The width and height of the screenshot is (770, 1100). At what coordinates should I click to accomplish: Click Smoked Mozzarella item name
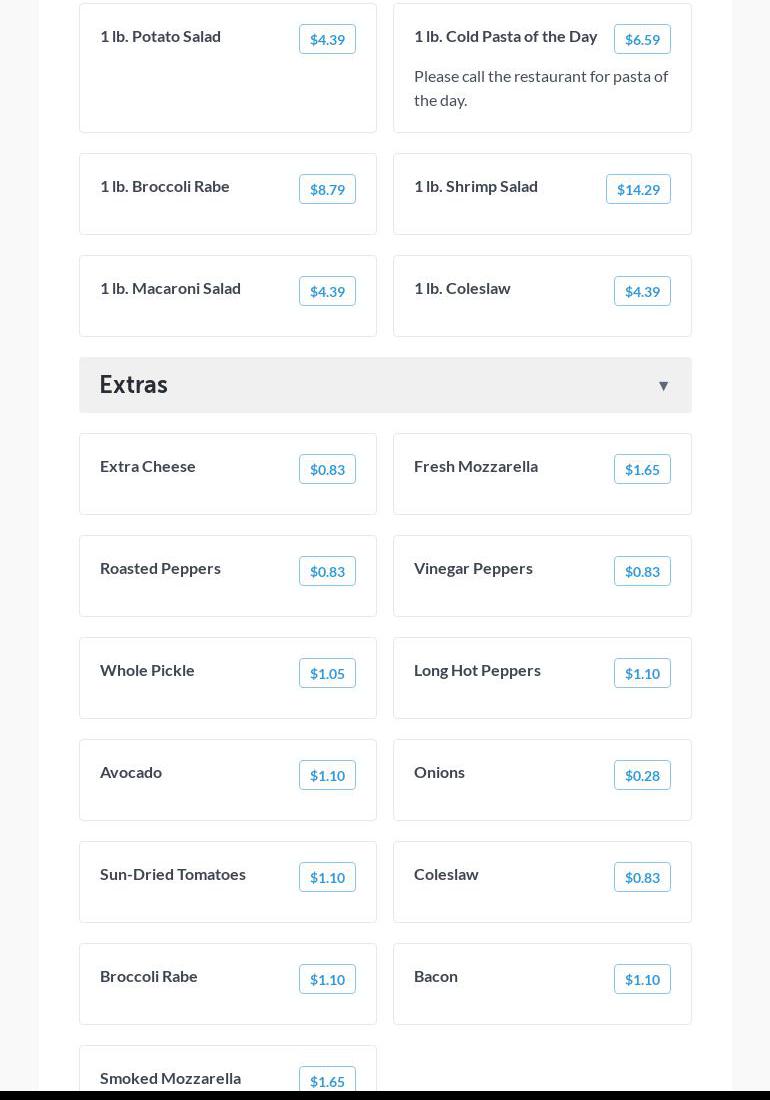(x=171, y=1078)
